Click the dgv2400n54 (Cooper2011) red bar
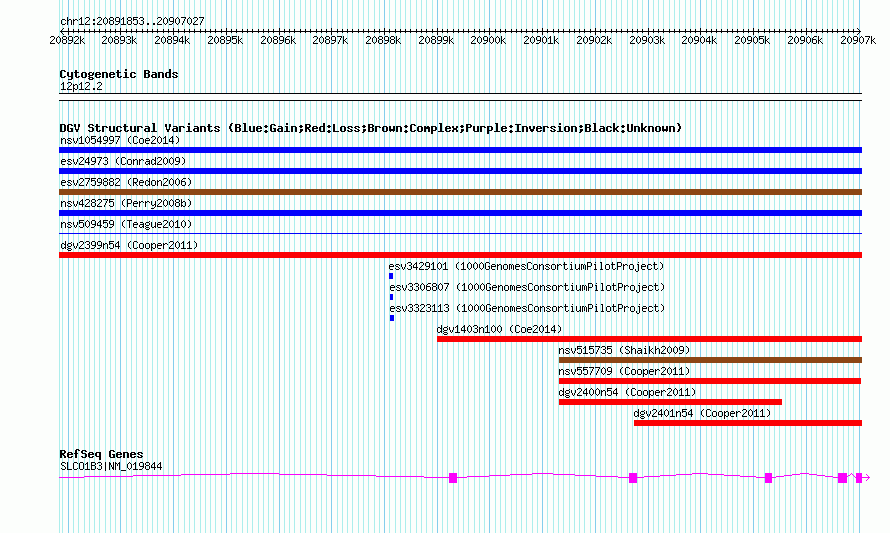 tap(670, 402)
